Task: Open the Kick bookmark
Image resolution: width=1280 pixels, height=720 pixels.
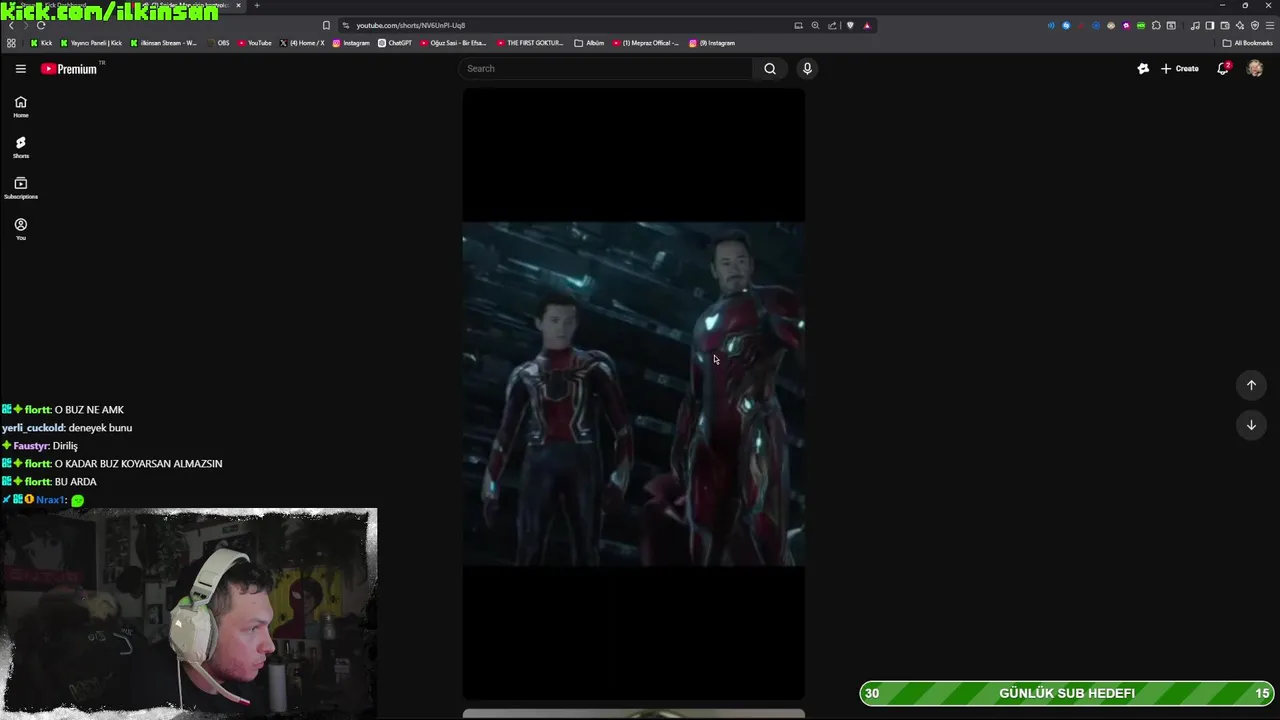Action: (x=41, y=43)
